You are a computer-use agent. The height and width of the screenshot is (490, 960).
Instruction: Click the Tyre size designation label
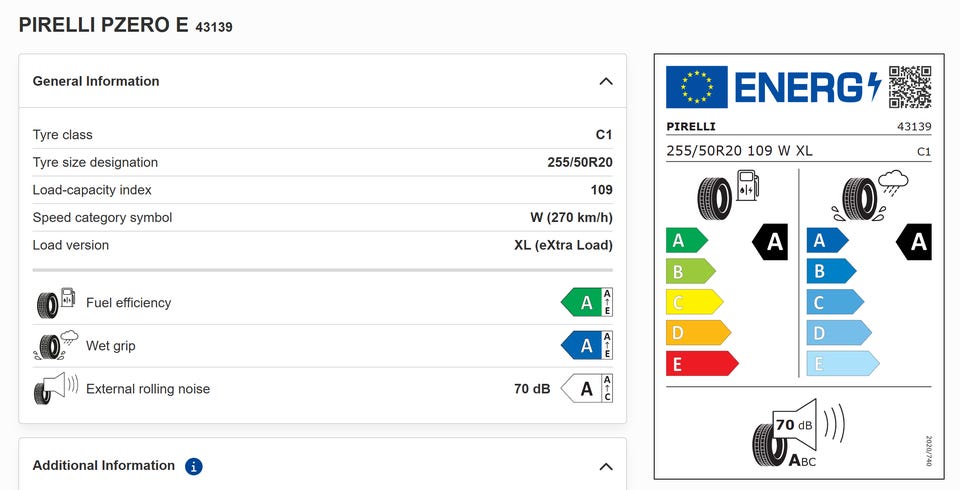[95, 162]
